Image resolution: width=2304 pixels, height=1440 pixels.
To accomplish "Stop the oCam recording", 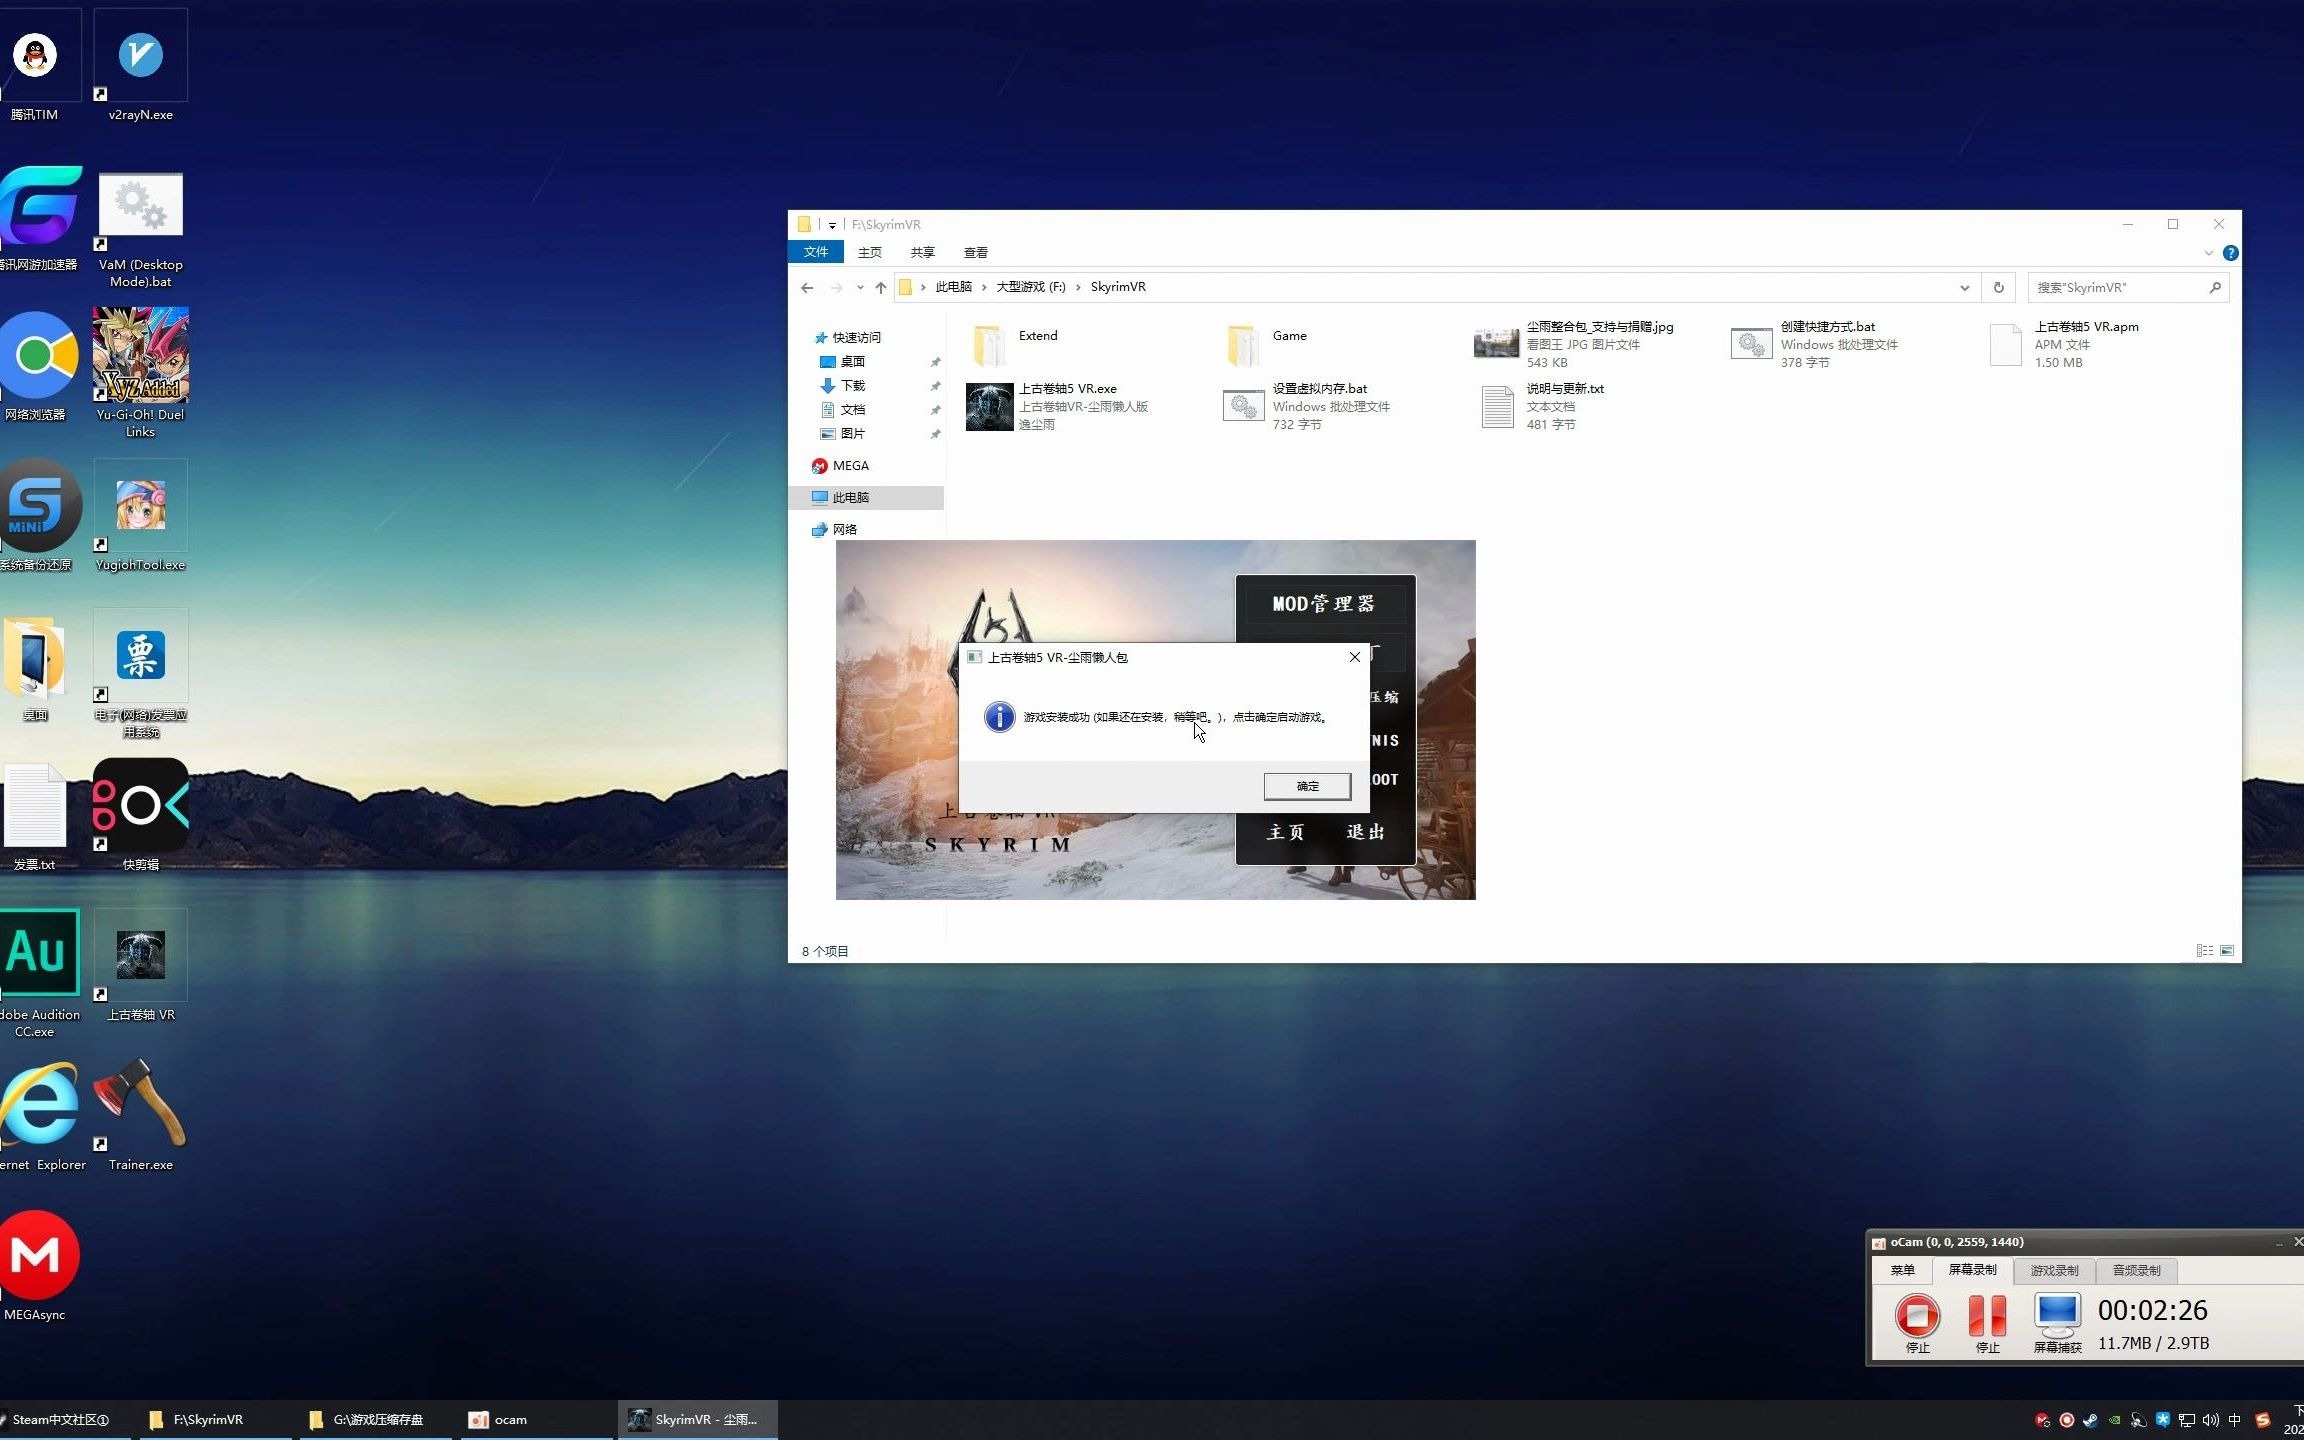I will coord(1917,1323).
